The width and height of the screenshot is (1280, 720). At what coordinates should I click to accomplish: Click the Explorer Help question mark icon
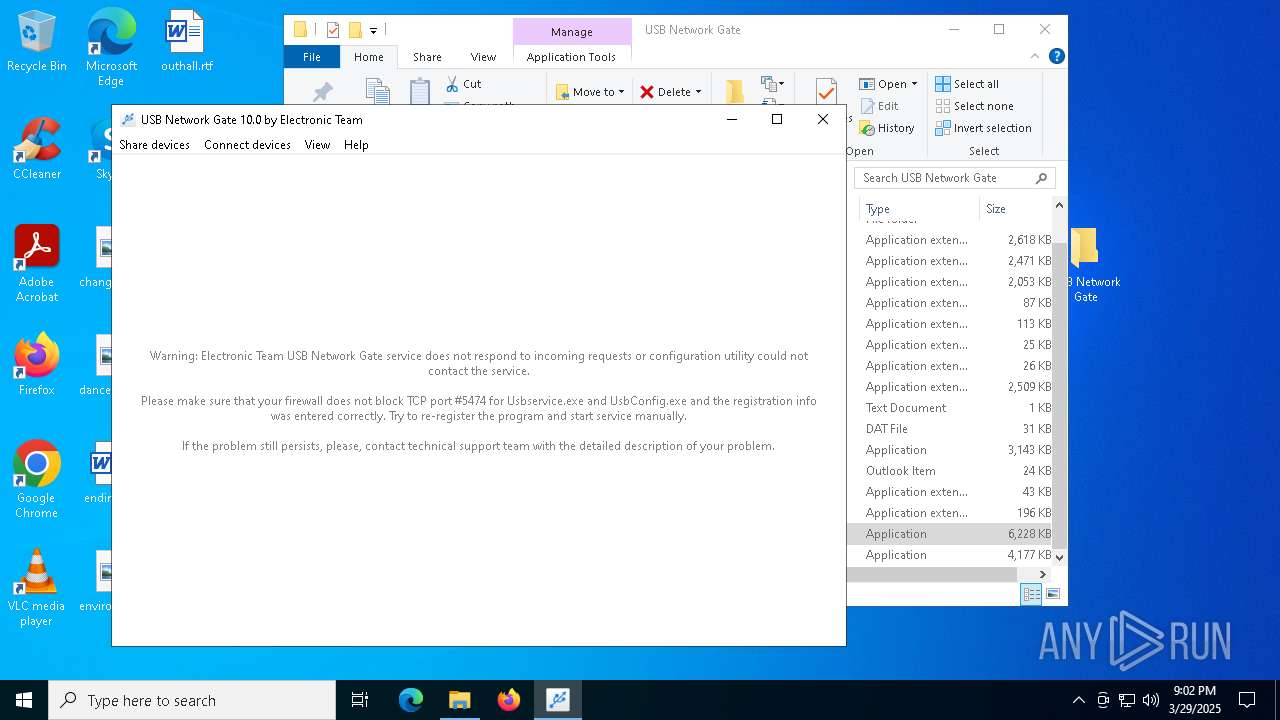[1056, 56]
